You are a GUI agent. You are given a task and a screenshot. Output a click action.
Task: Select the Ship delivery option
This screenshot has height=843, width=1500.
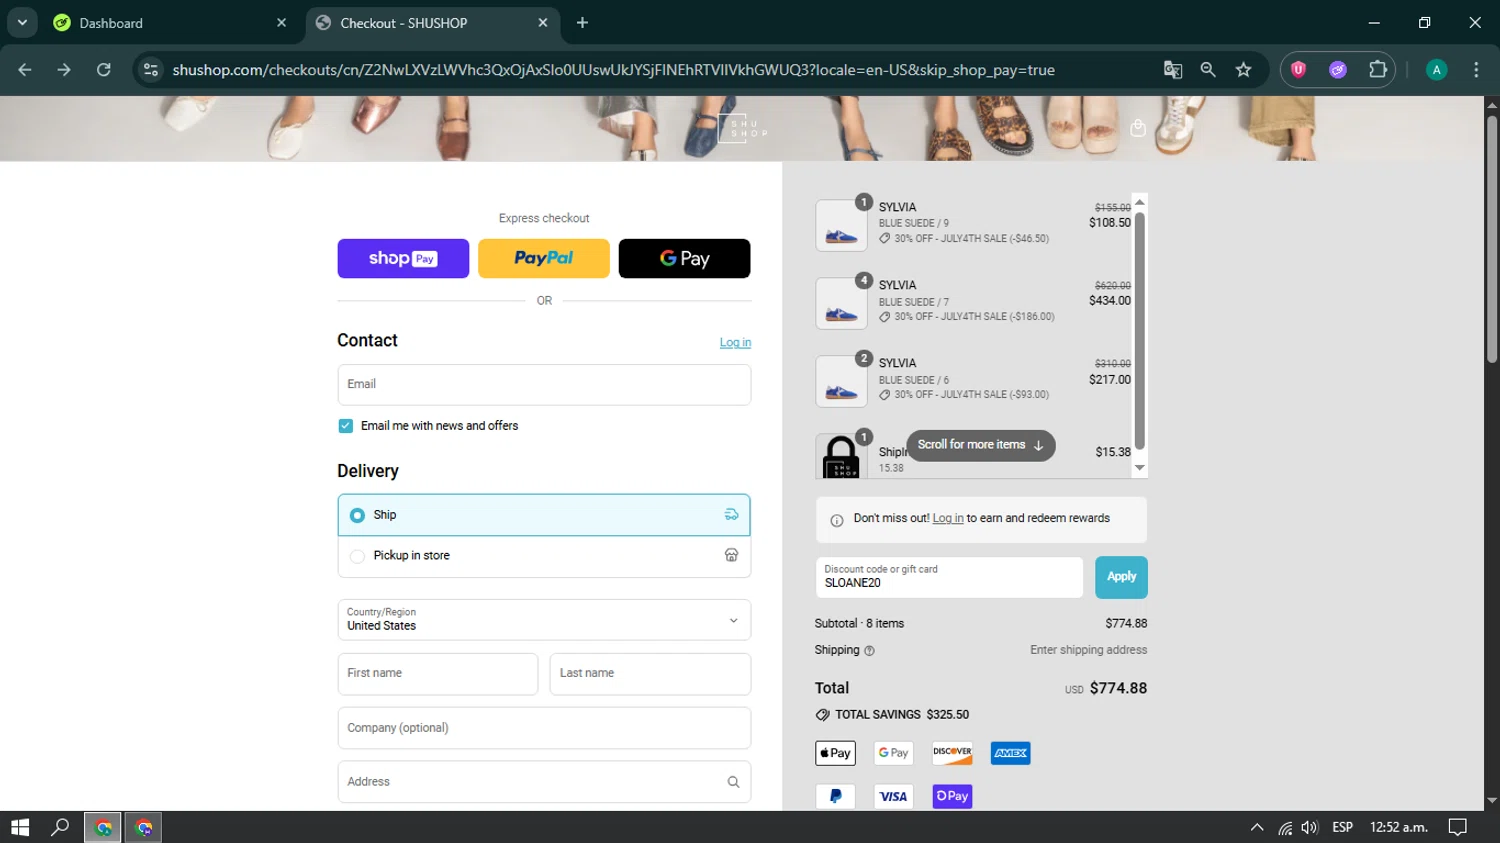[544, 515]
